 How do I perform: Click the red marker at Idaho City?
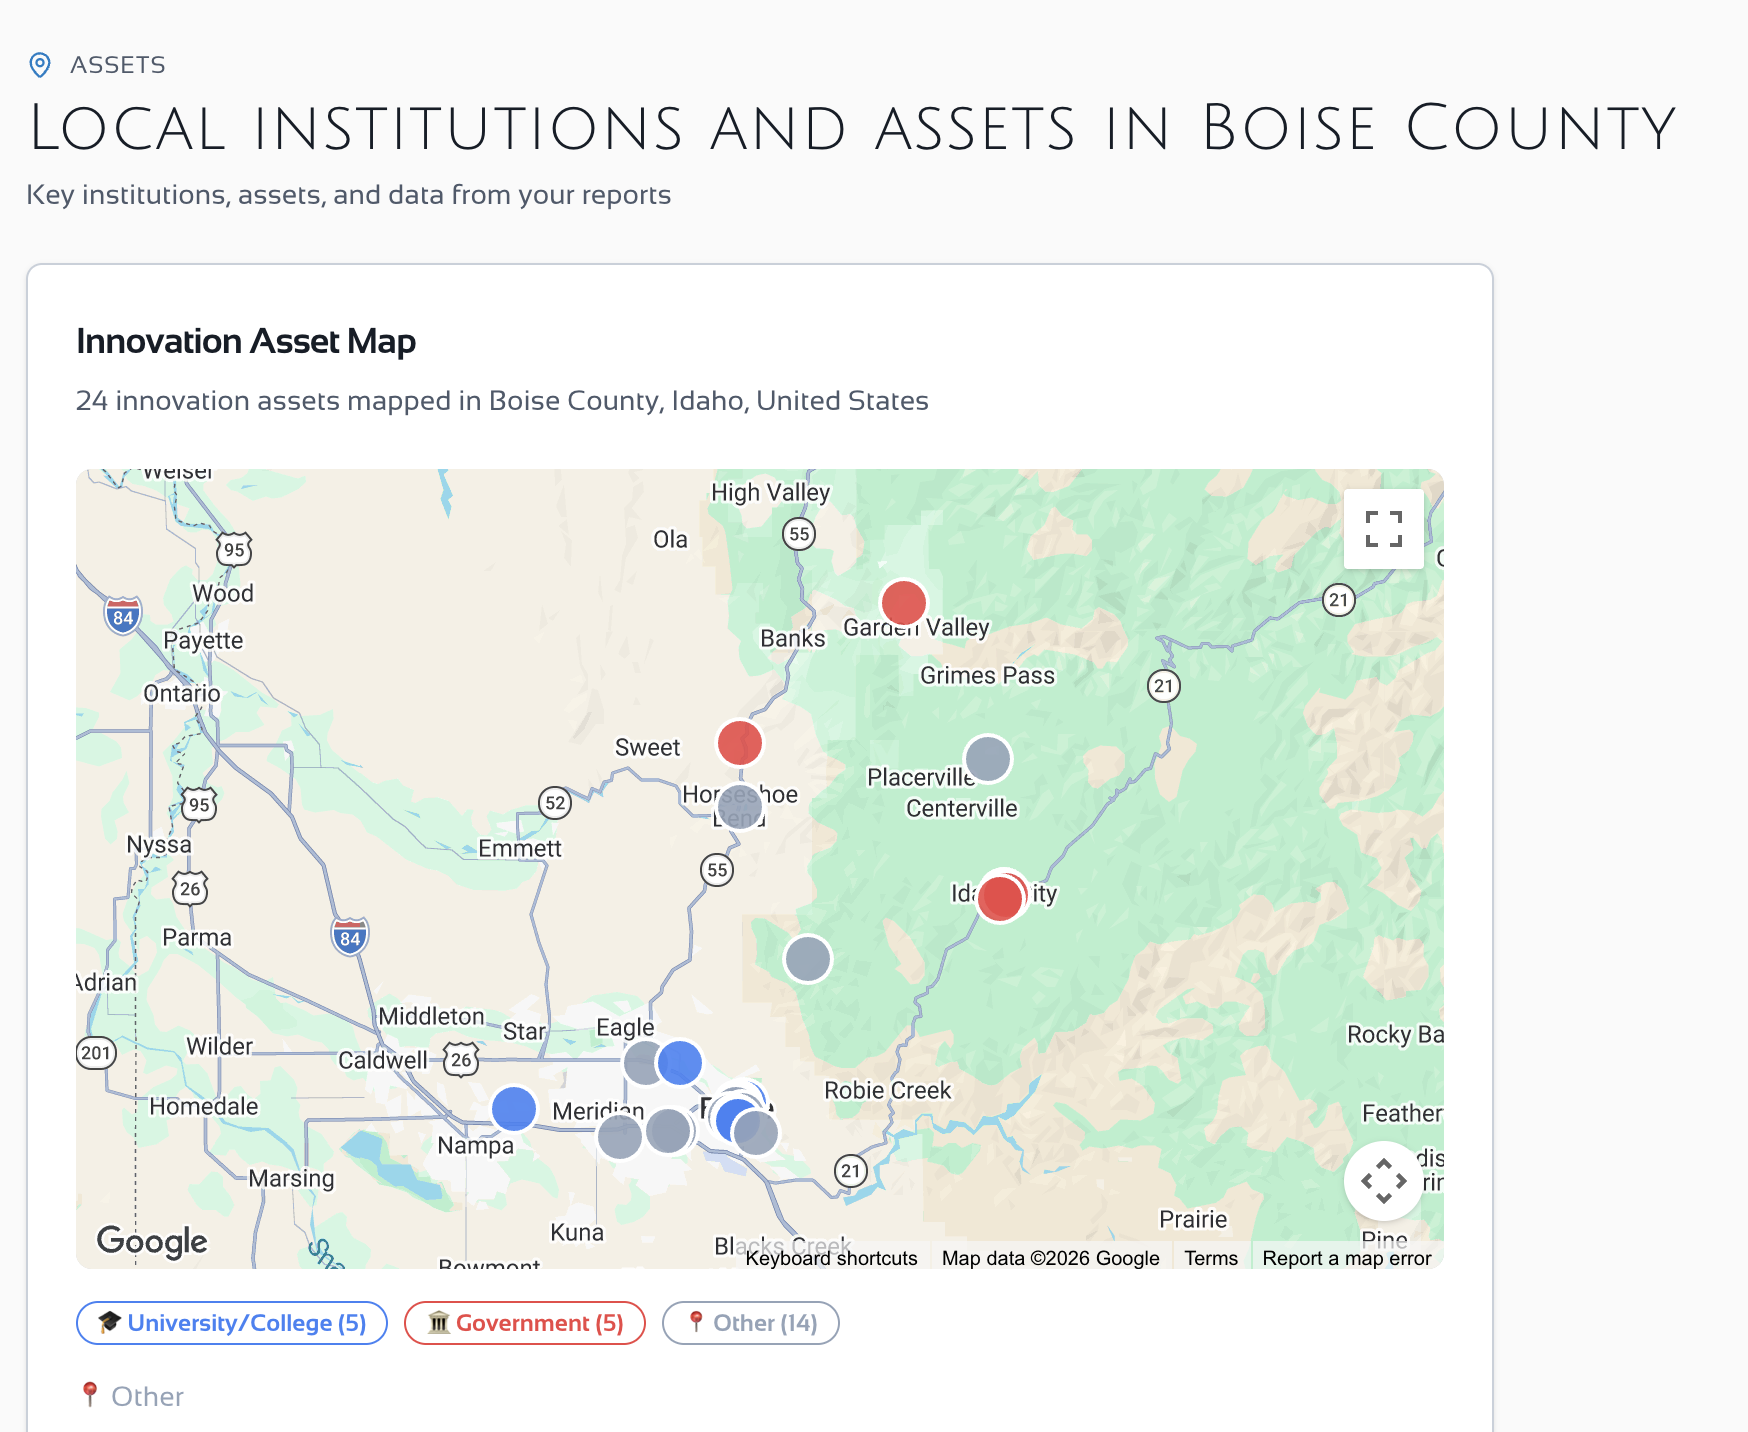point(1000,898)
